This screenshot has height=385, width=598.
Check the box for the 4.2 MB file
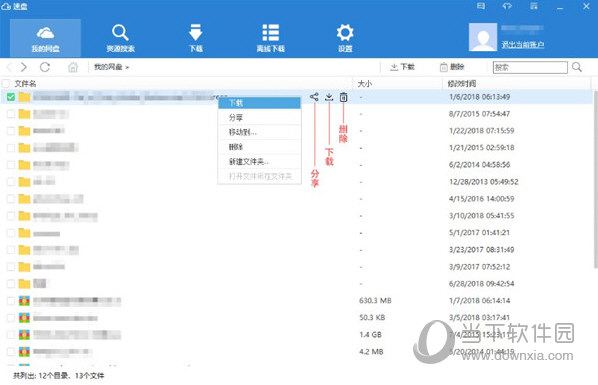pyautogui.click(x=11, y=352)
